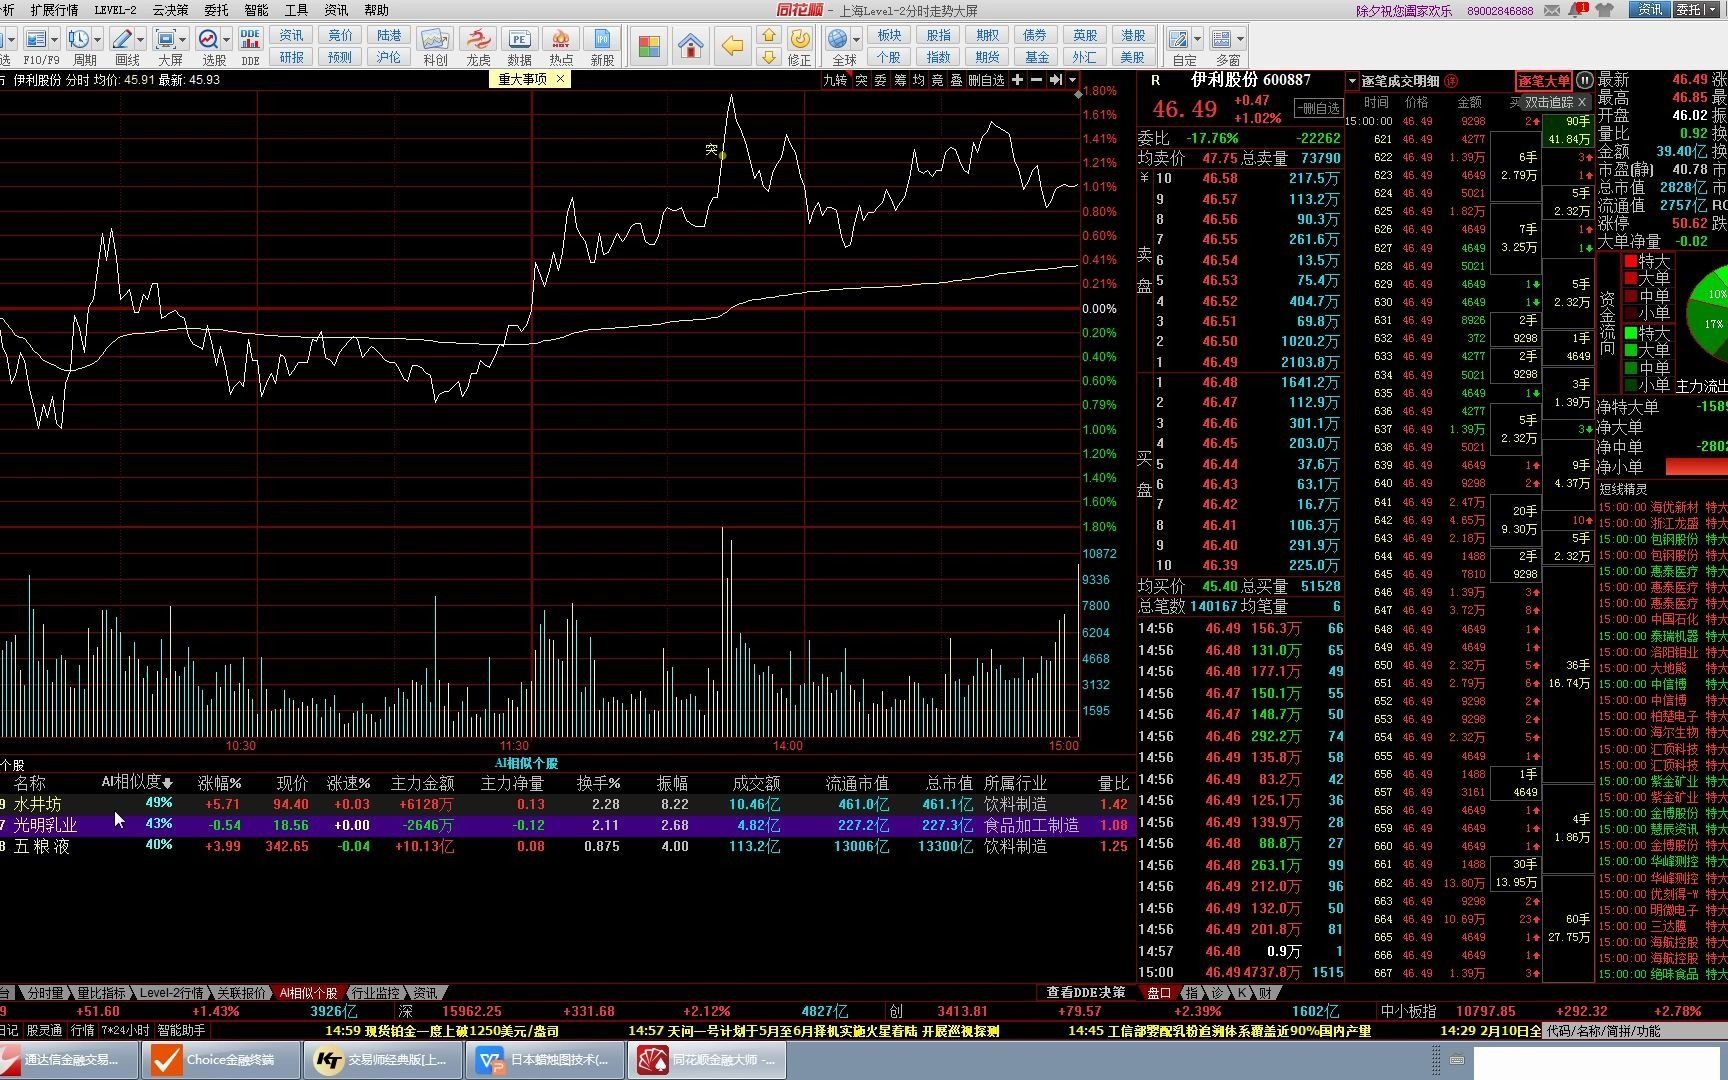Viewport: 1728px width, 1080px height.
Task: Click the 查看DDE决策 link
Action: pos(1085,993)
